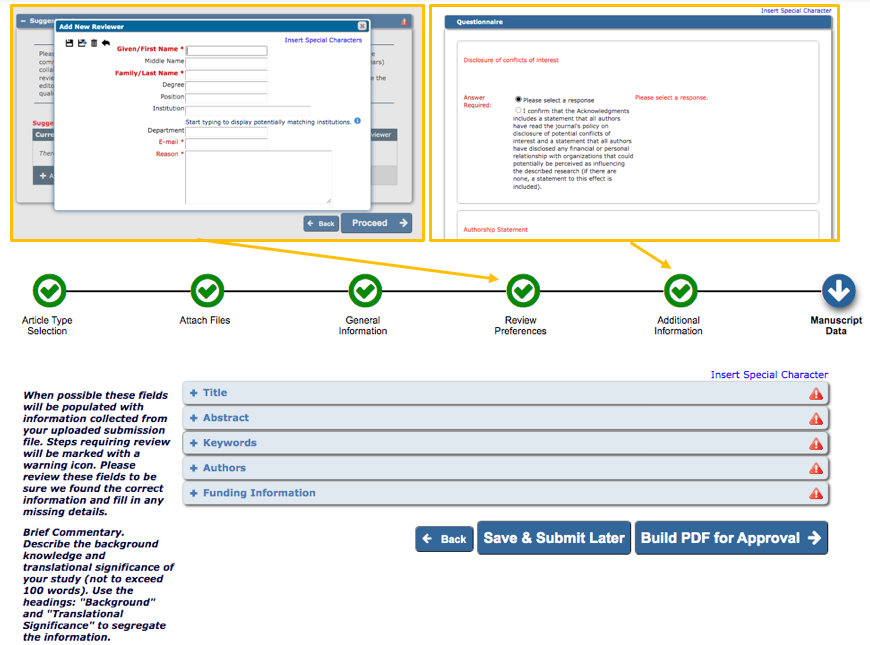Click the Institution input field
870x645 pixels.
point(247,110)
